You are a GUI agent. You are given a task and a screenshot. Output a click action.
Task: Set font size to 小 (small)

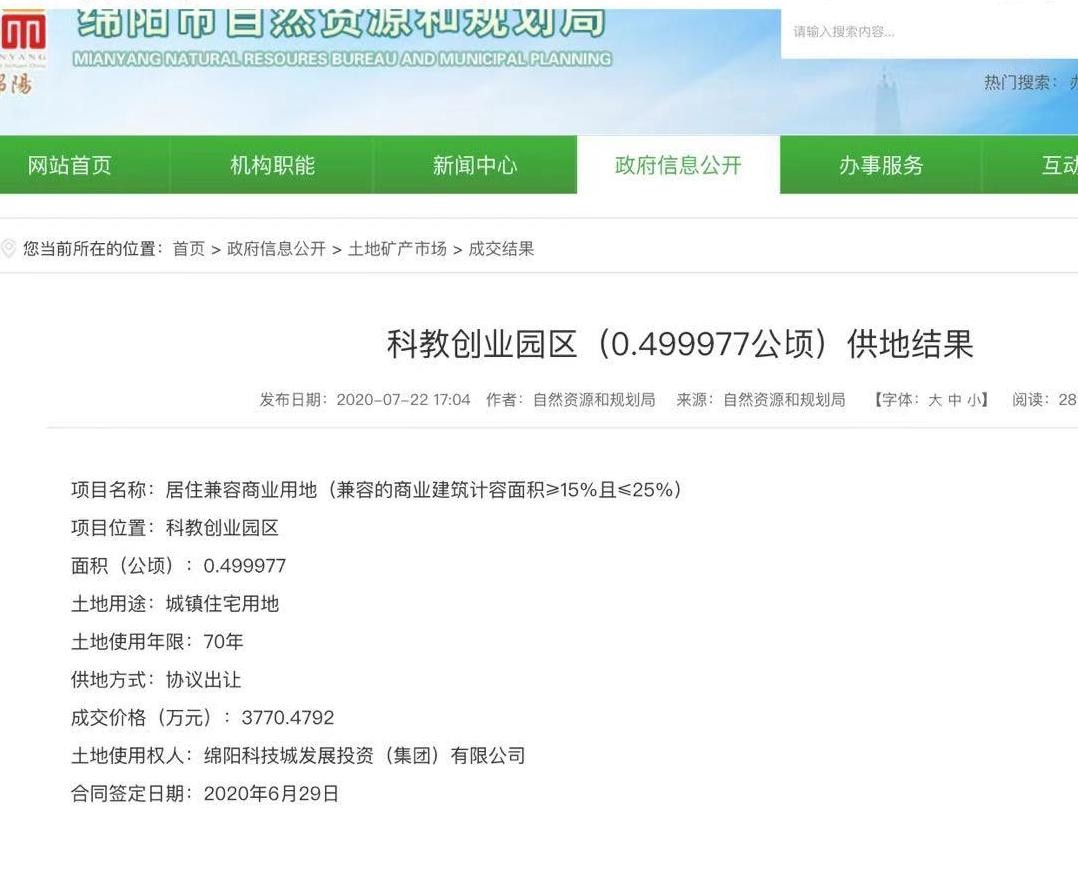[x=974, y=400]
